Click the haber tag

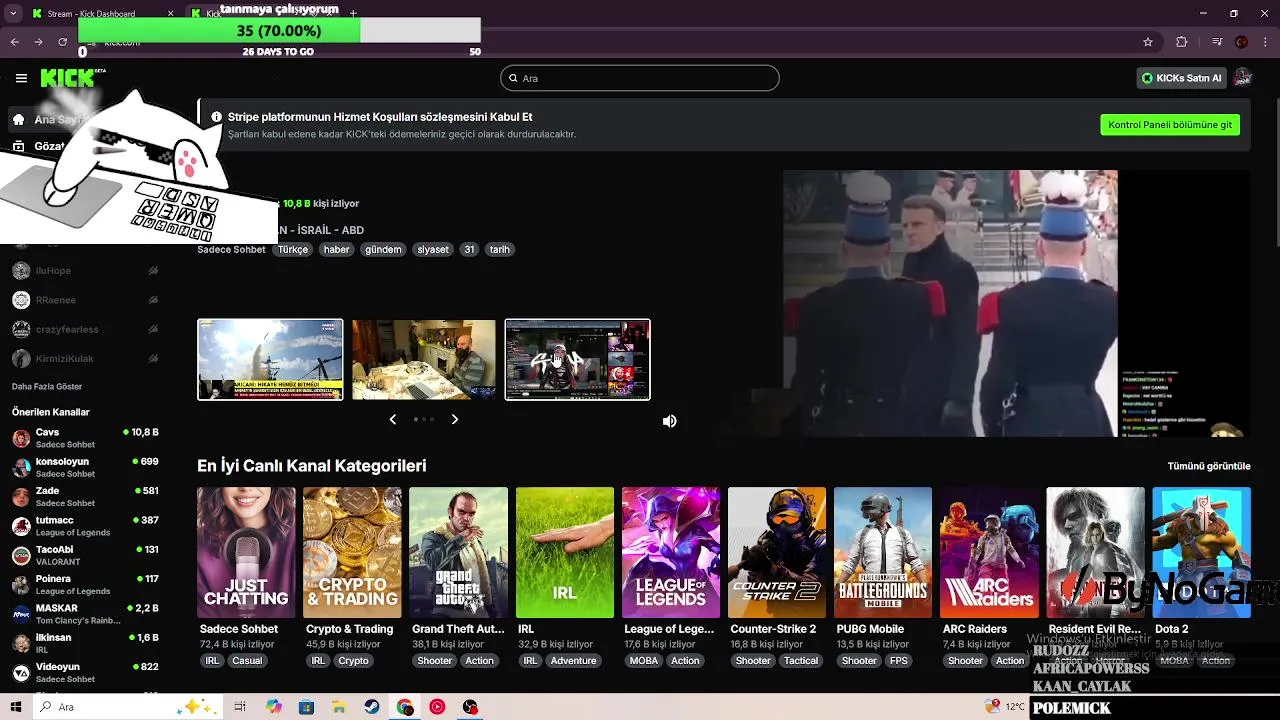337,249
